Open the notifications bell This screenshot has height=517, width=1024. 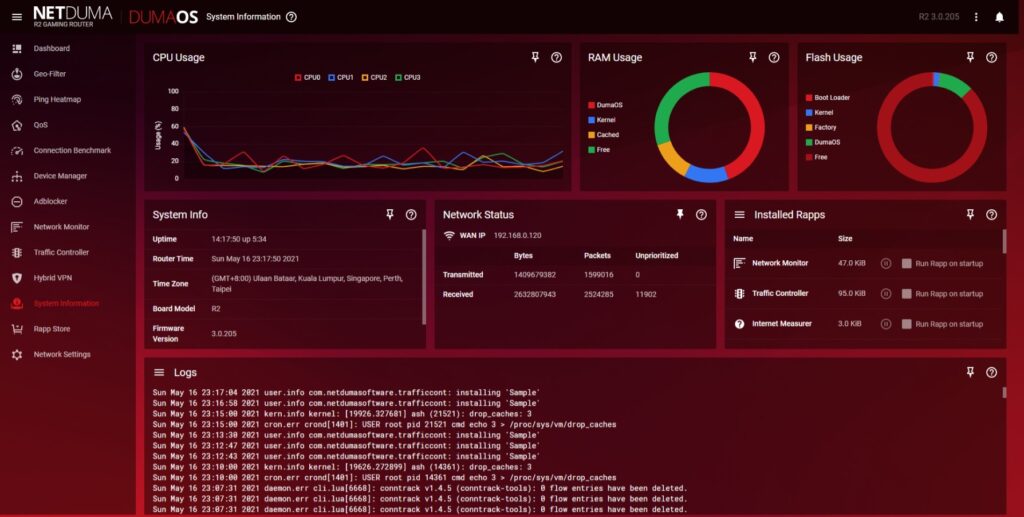point(999,17)
